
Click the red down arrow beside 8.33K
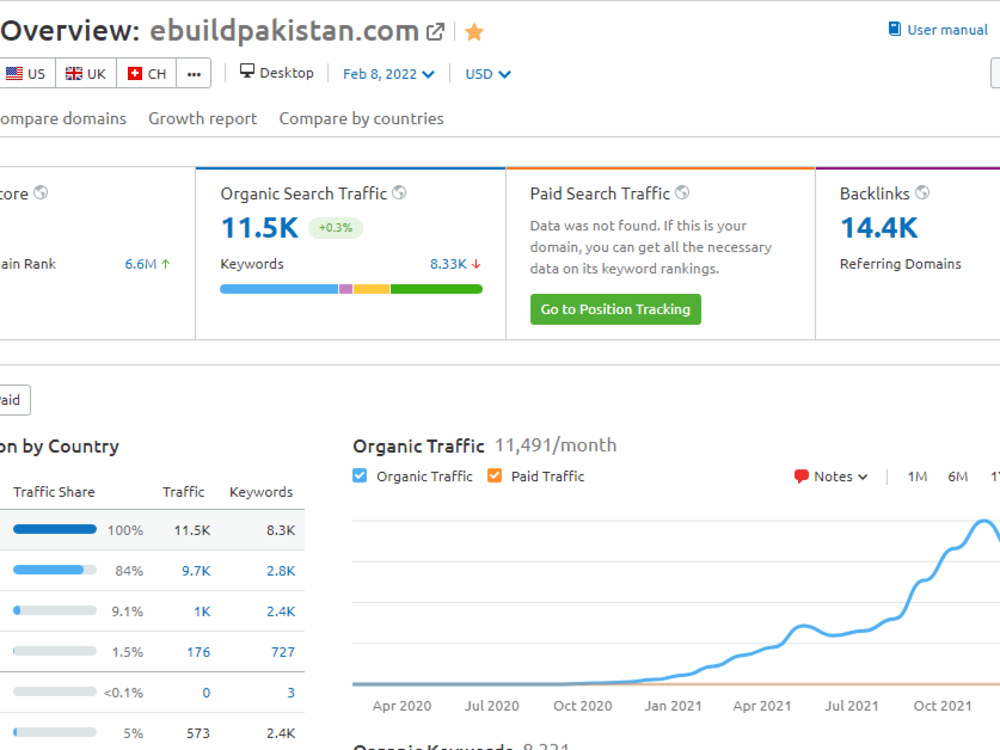tap(476, 264)
